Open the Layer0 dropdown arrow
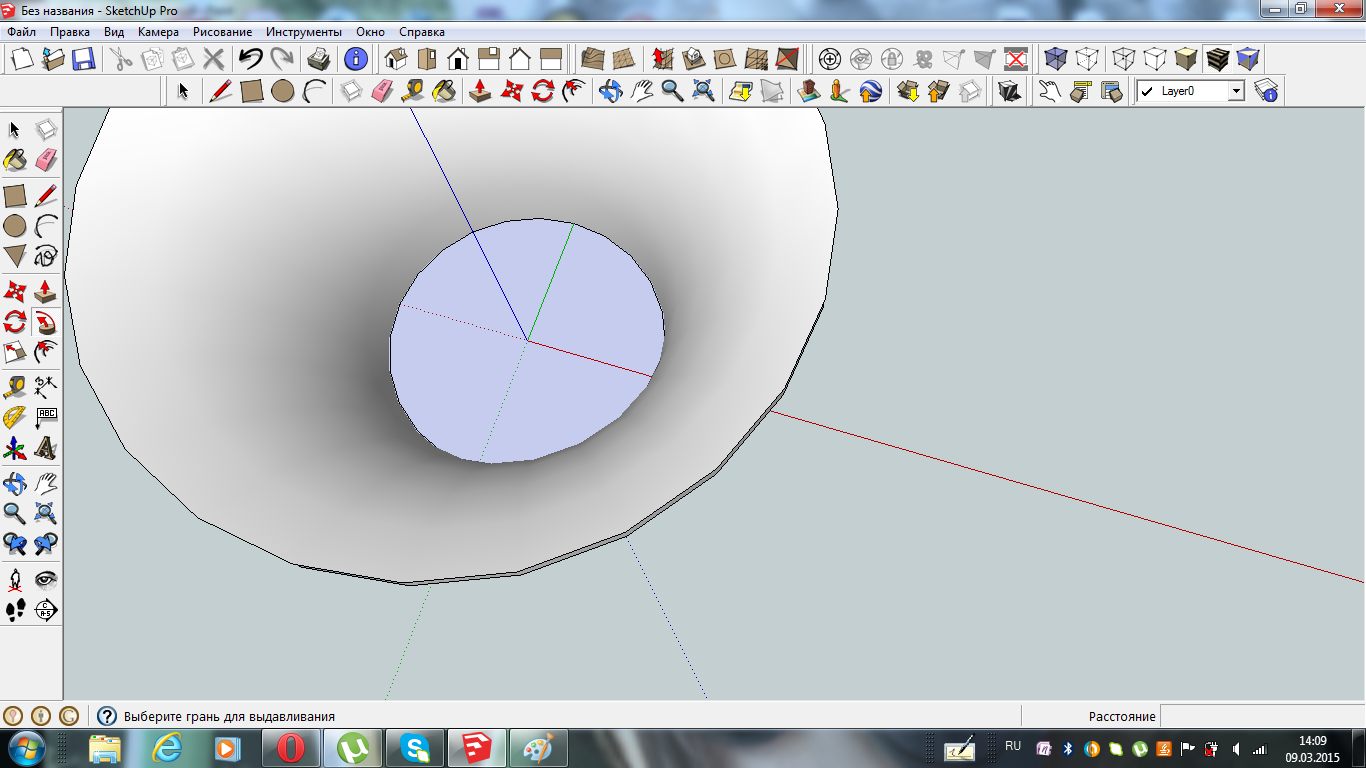The image size is (1366, 768). point(1236,91)
